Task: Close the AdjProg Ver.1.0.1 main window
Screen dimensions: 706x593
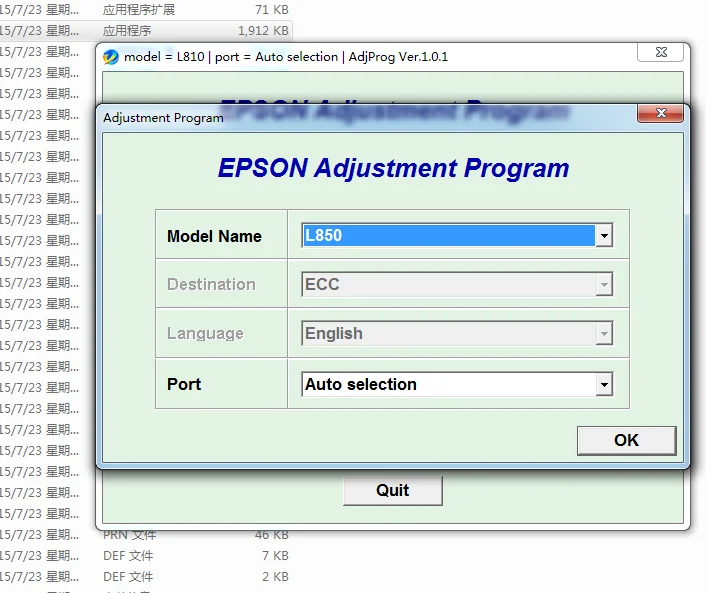Action: pos(661,52)
